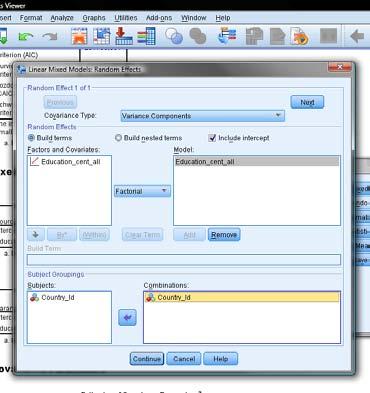This screenshot has height=393, width=370.
Task: Open the Help menu
Action: [223, 18]
